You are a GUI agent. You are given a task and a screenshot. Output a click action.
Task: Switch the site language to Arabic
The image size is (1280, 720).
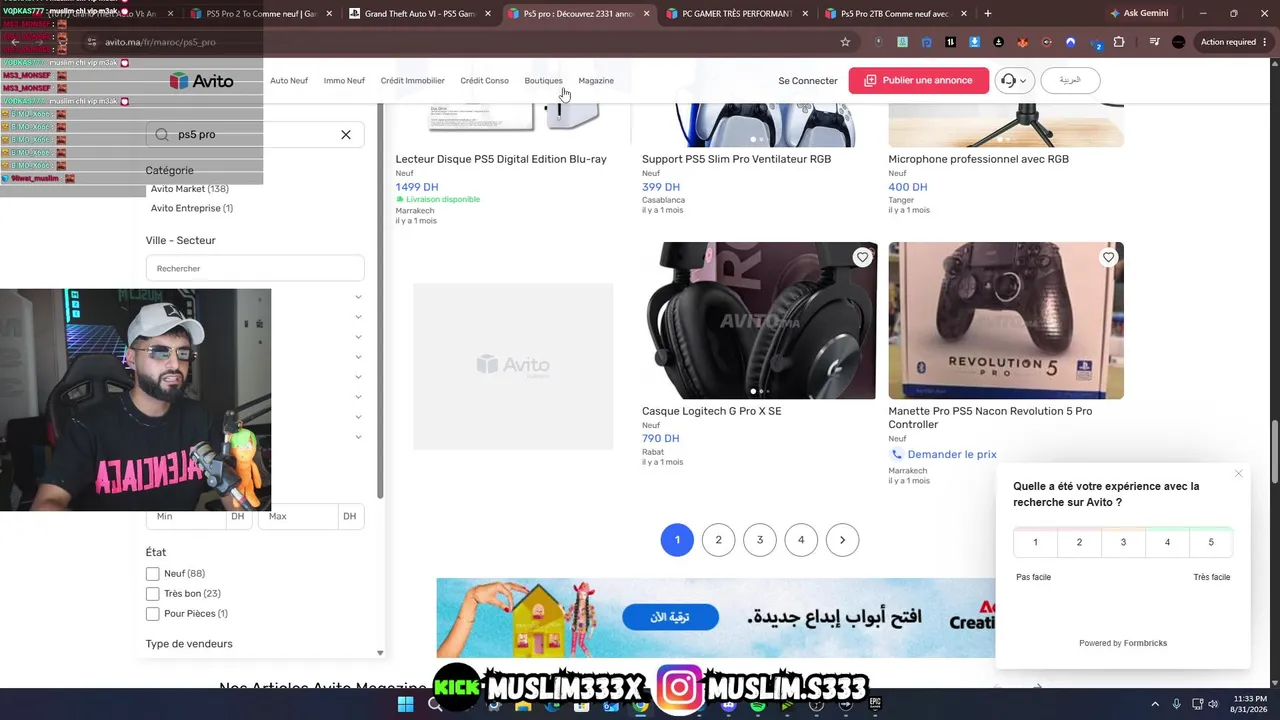[1070, 81]
